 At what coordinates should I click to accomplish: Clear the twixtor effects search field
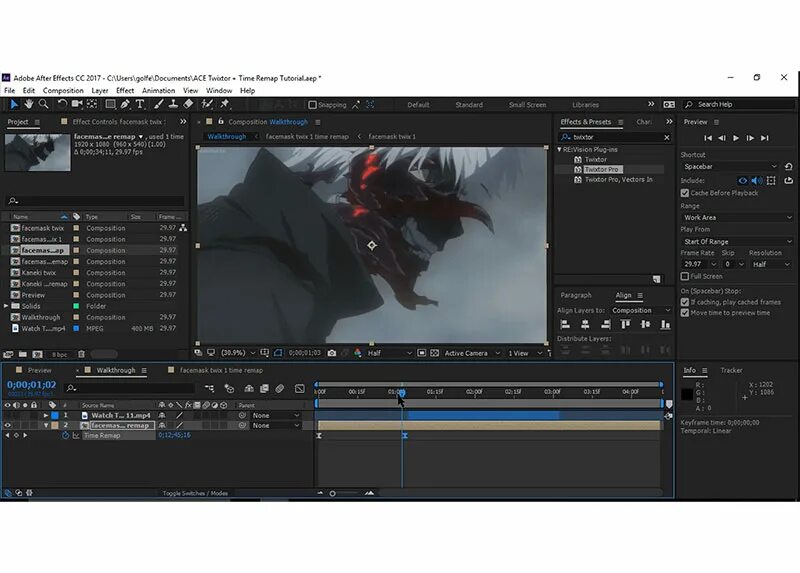tap(667, 137)
